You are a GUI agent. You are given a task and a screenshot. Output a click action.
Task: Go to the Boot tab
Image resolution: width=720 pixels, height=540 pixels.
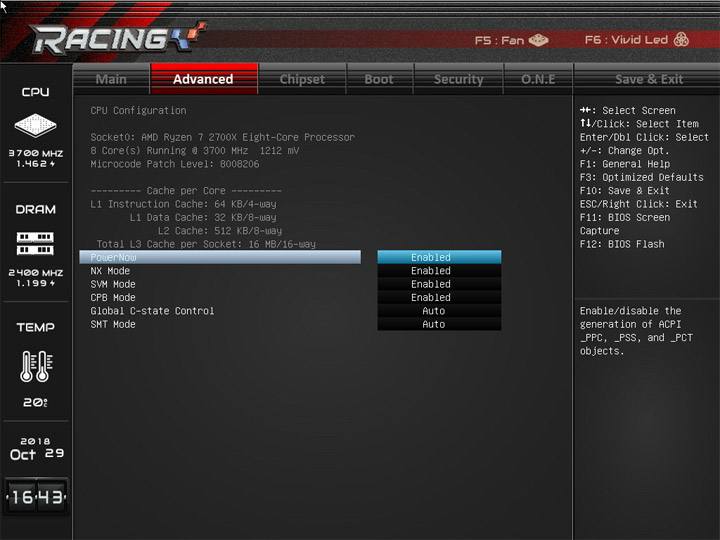tap(379, 79)
